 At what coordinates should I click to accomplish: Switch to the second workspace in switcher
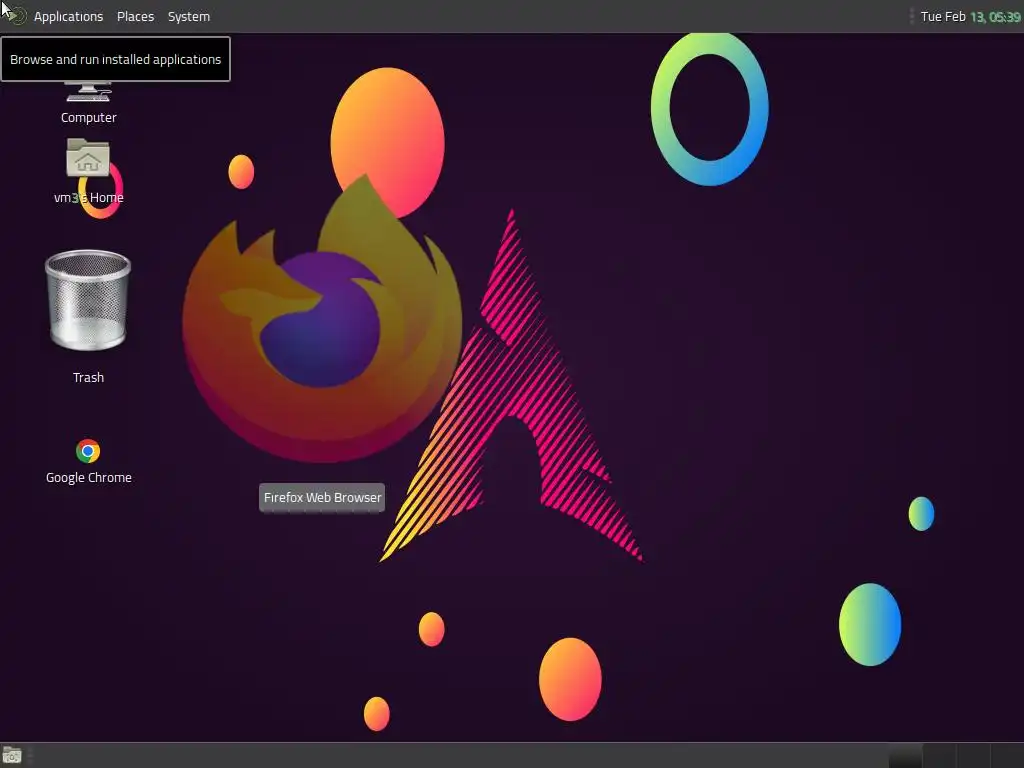[939, 756]
